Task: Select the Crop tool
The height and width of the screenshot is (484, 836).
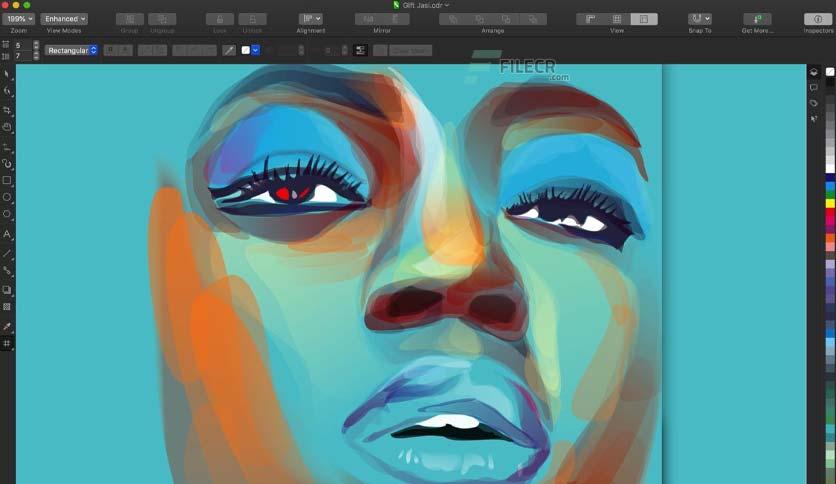Action: pyautogui.click(x=7, y=110)
